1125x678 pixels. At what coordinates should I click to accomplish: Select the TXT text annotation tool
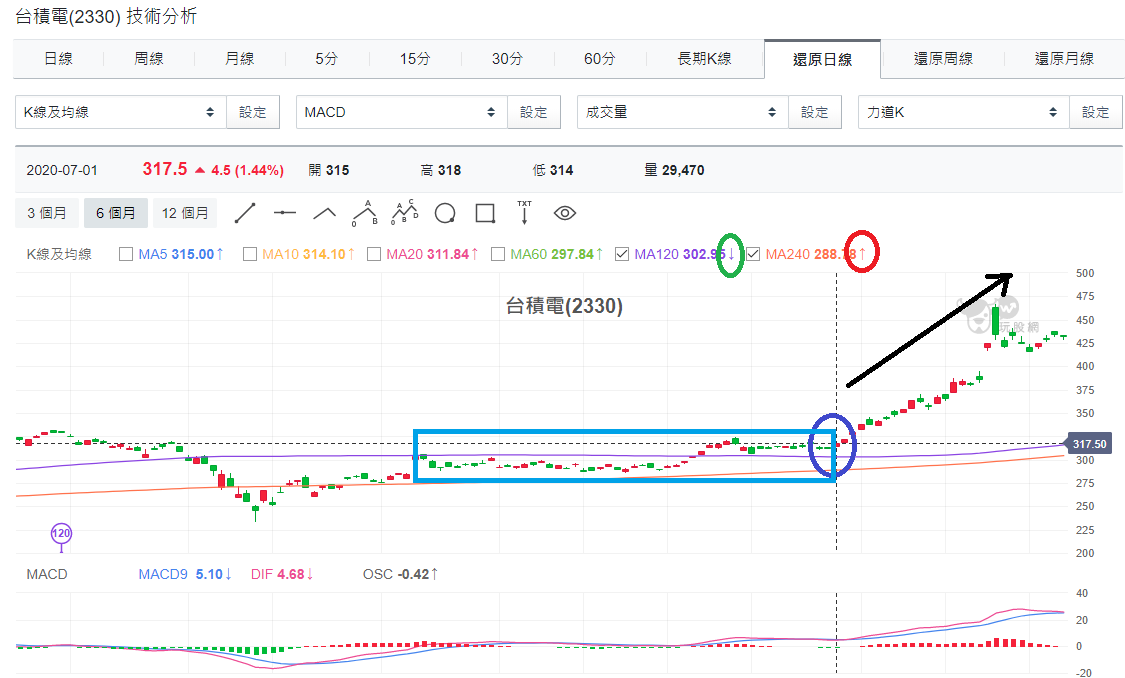coord(524,212)
